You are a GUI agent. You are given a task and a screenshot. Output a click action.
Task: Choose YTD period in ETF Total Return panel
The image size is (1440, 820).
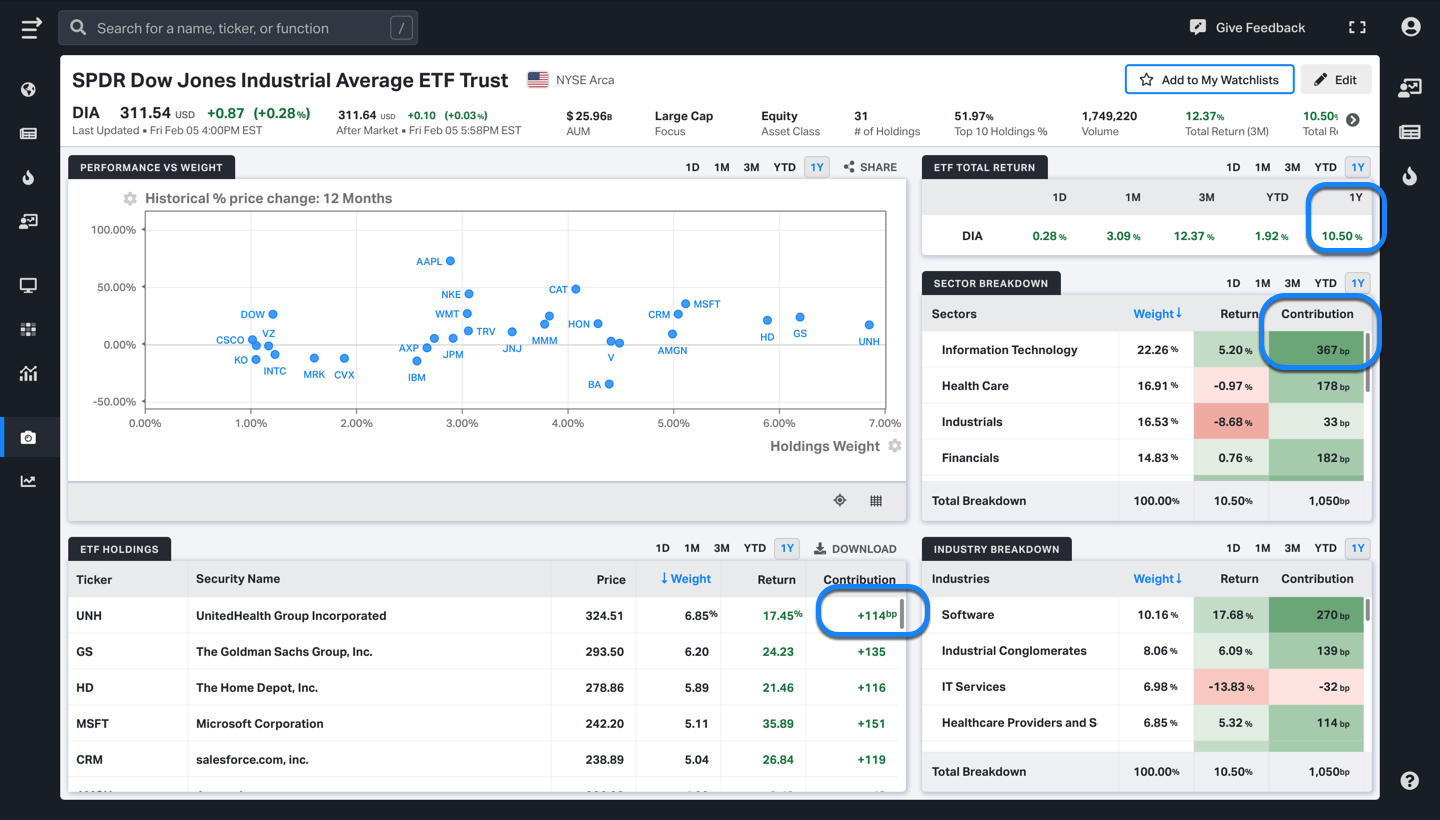[x=1326, y=167]
